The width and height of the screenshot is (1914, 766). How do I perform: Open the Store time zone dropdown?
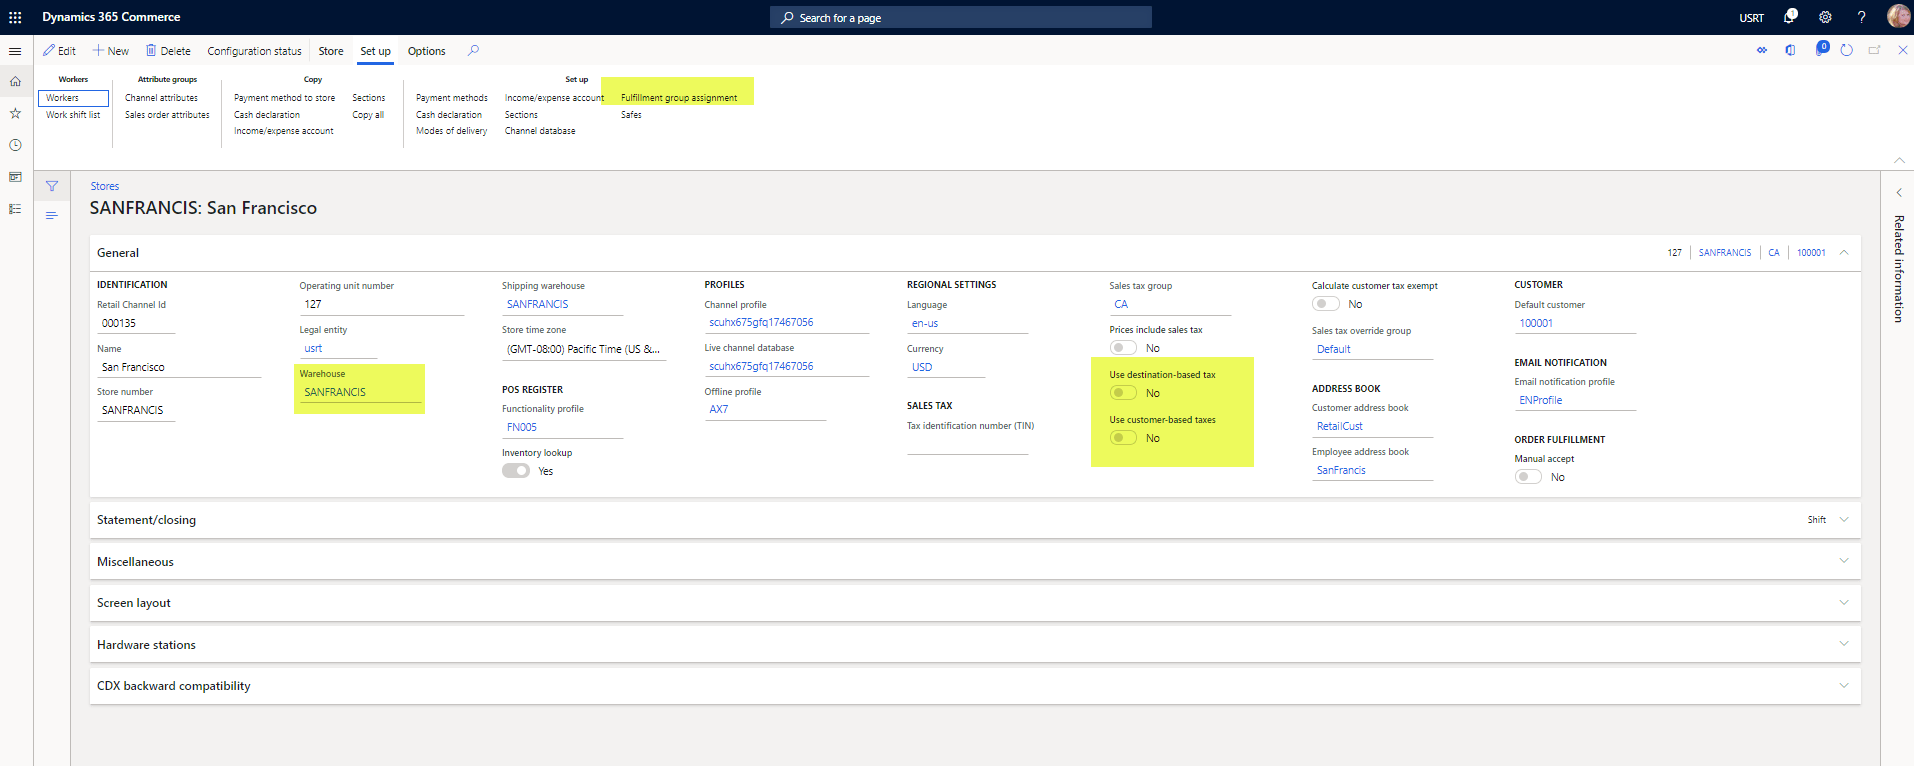[583, 349]
